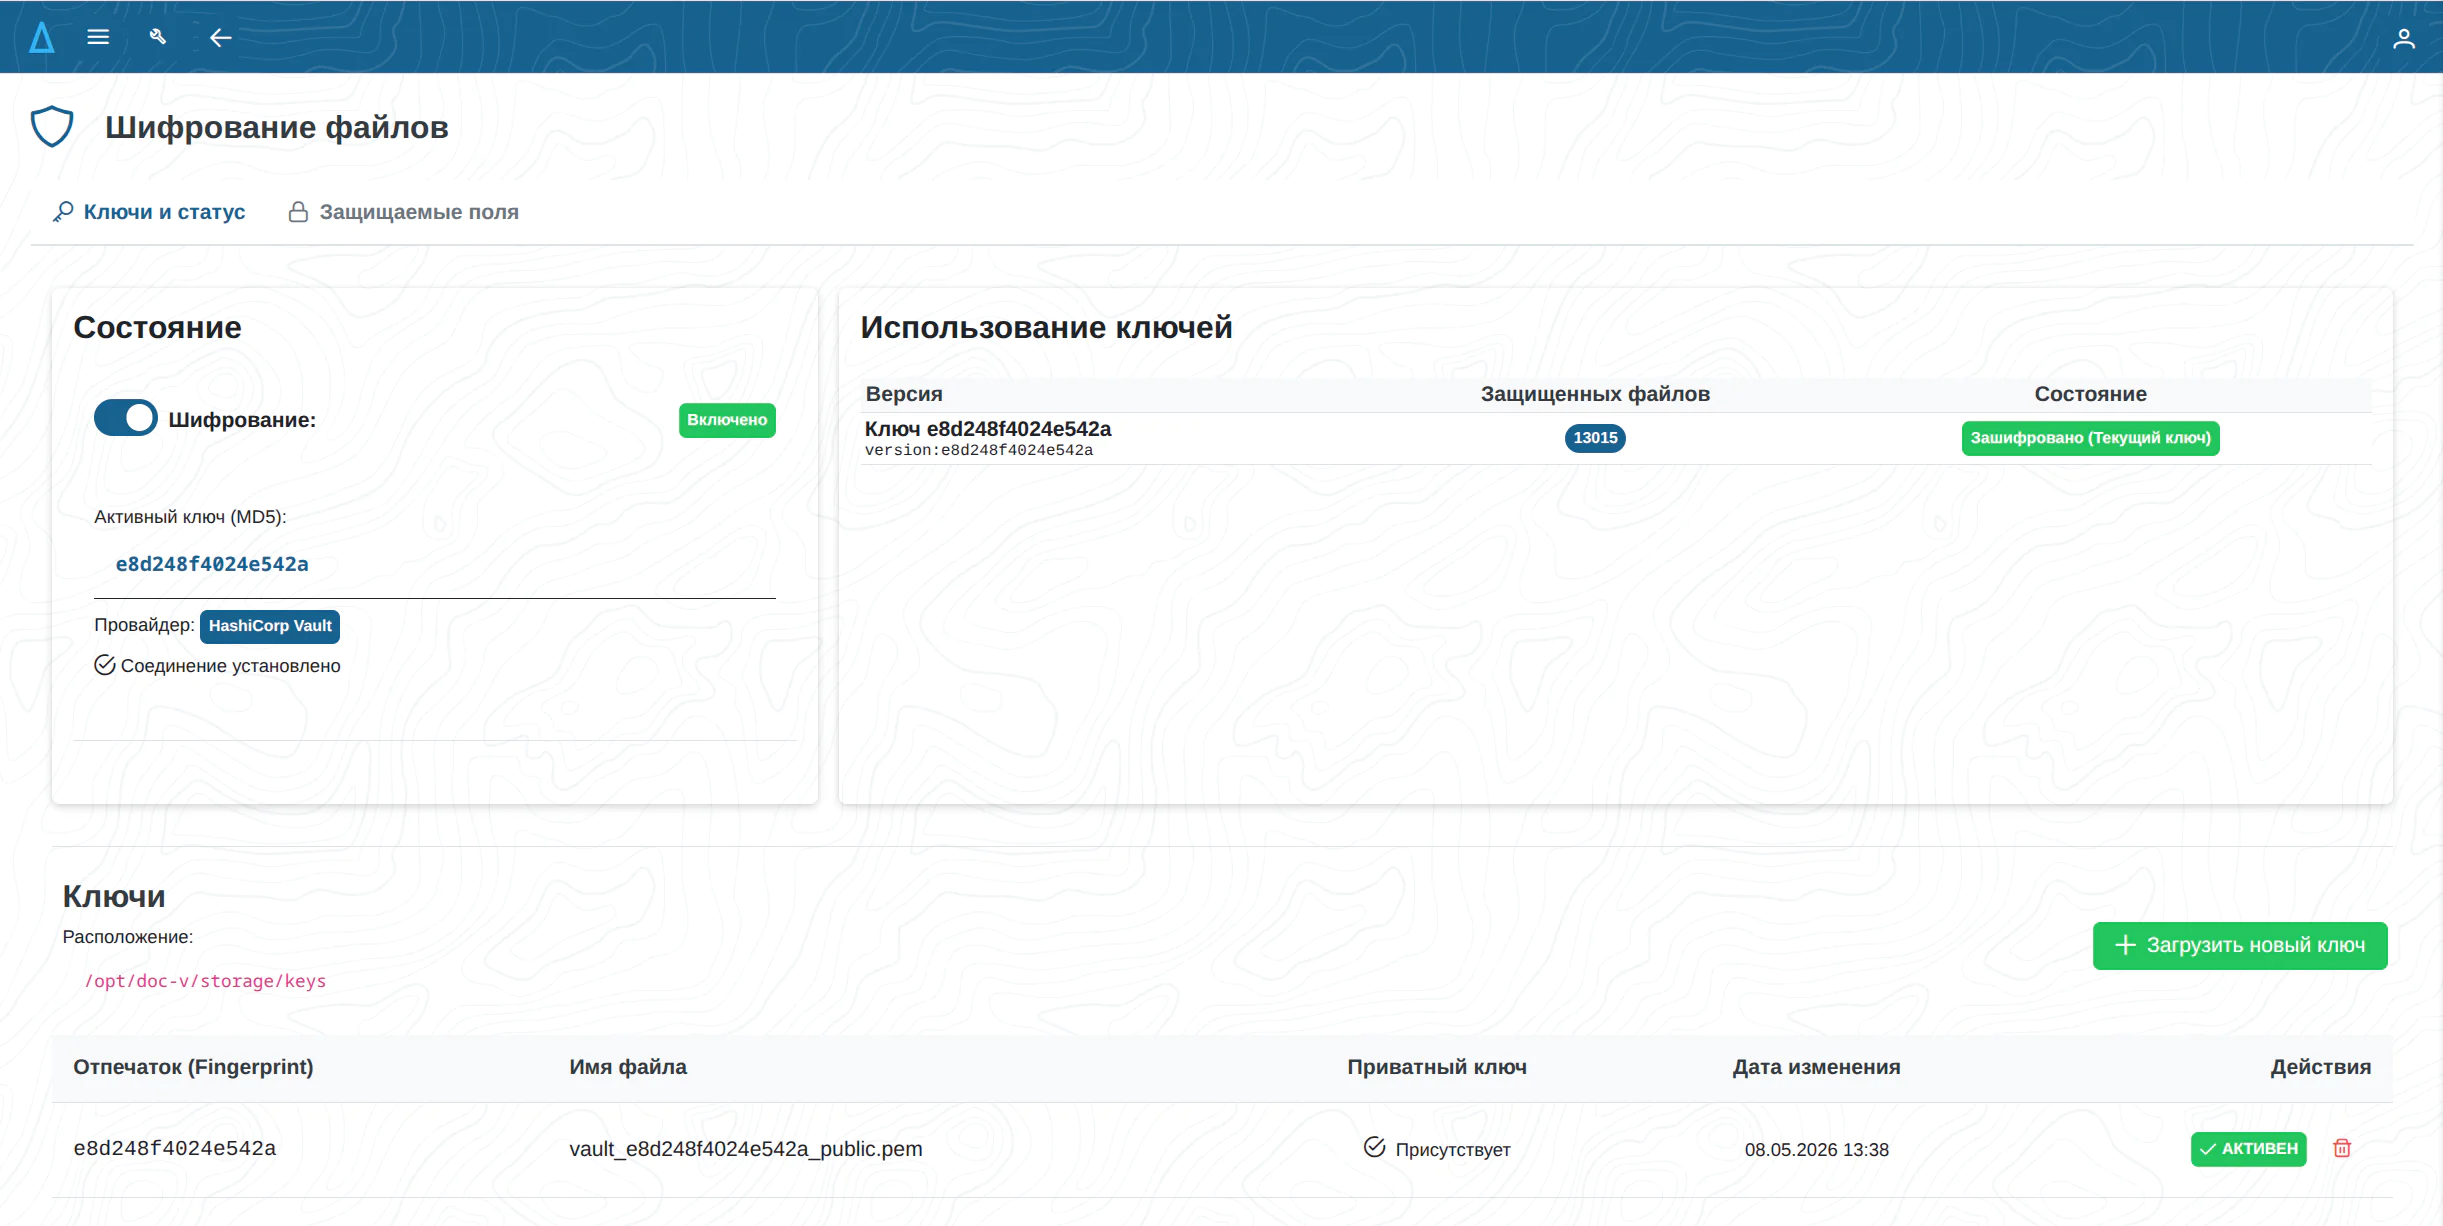Click the shield icon beside page title
This screenshot has width=2443, height=1226.
point(52,127)
